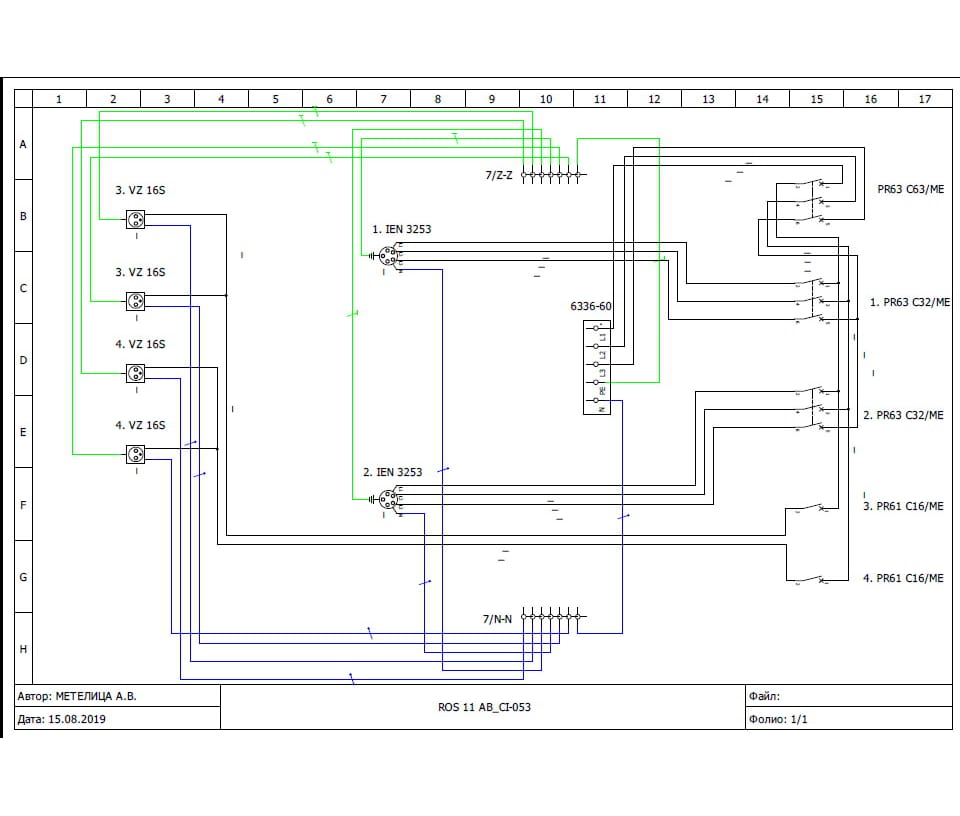Click the 3. PR61 C16/ME breaker switch symbol

point(811,507)
